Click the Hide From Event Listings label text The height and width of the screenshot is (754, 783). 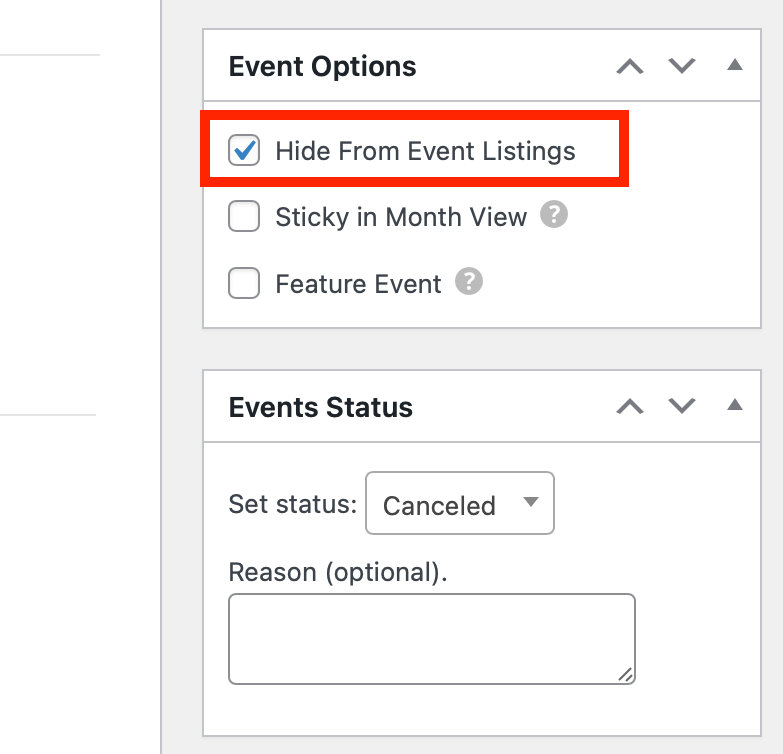click(425, 152)
